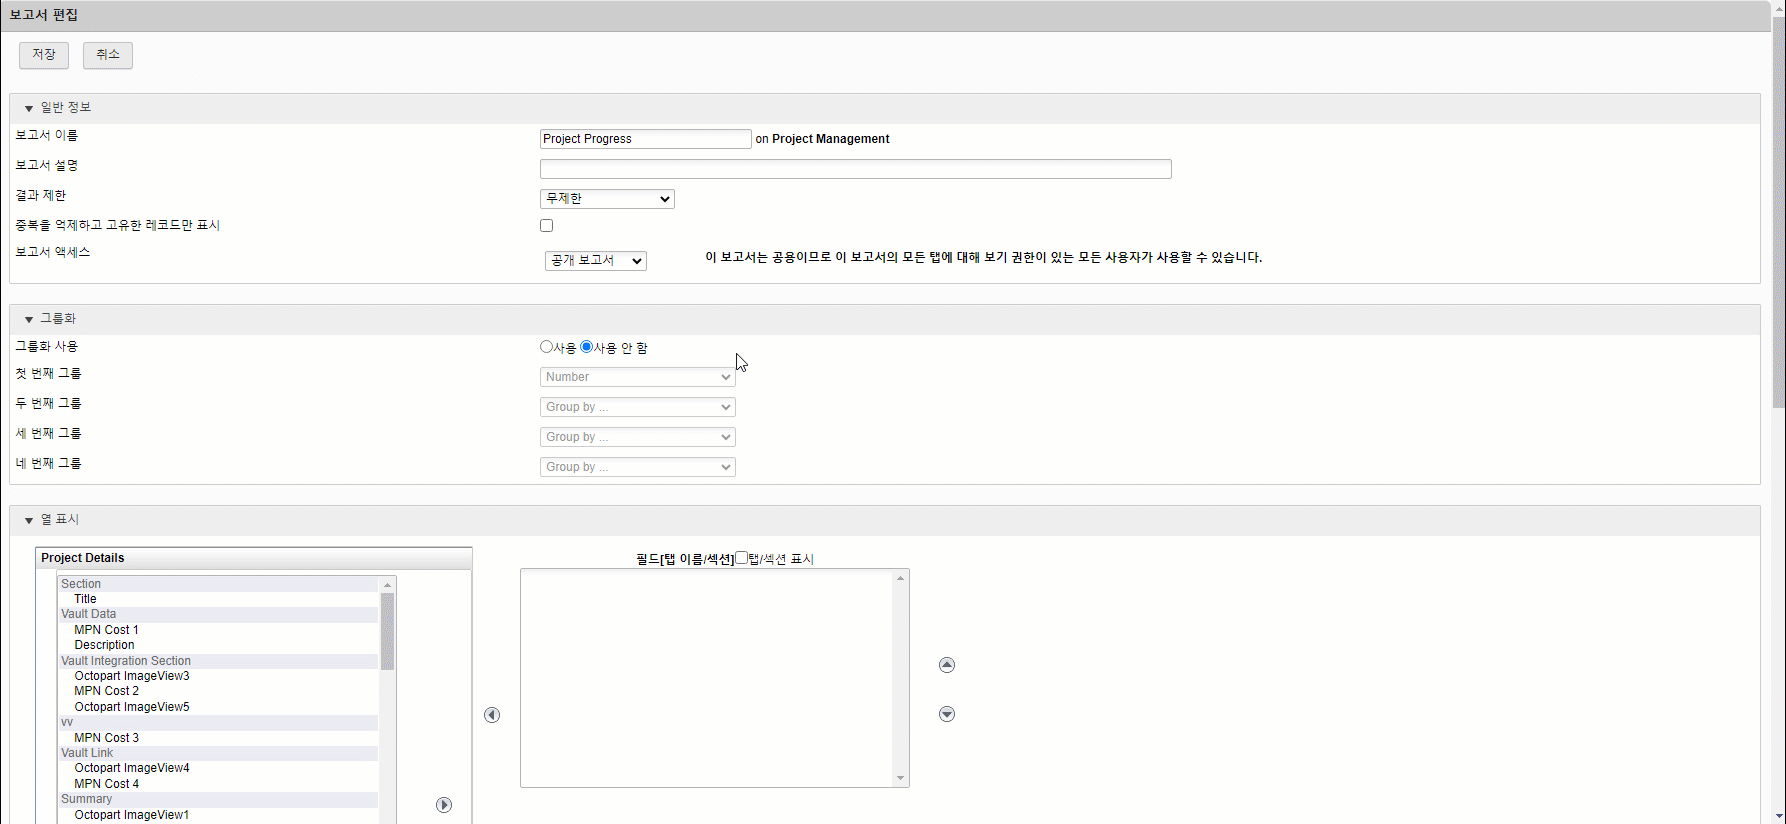The image size is (1786, 824).
Task: Collapse the 일반 정보 section
Action: (29, 108)
